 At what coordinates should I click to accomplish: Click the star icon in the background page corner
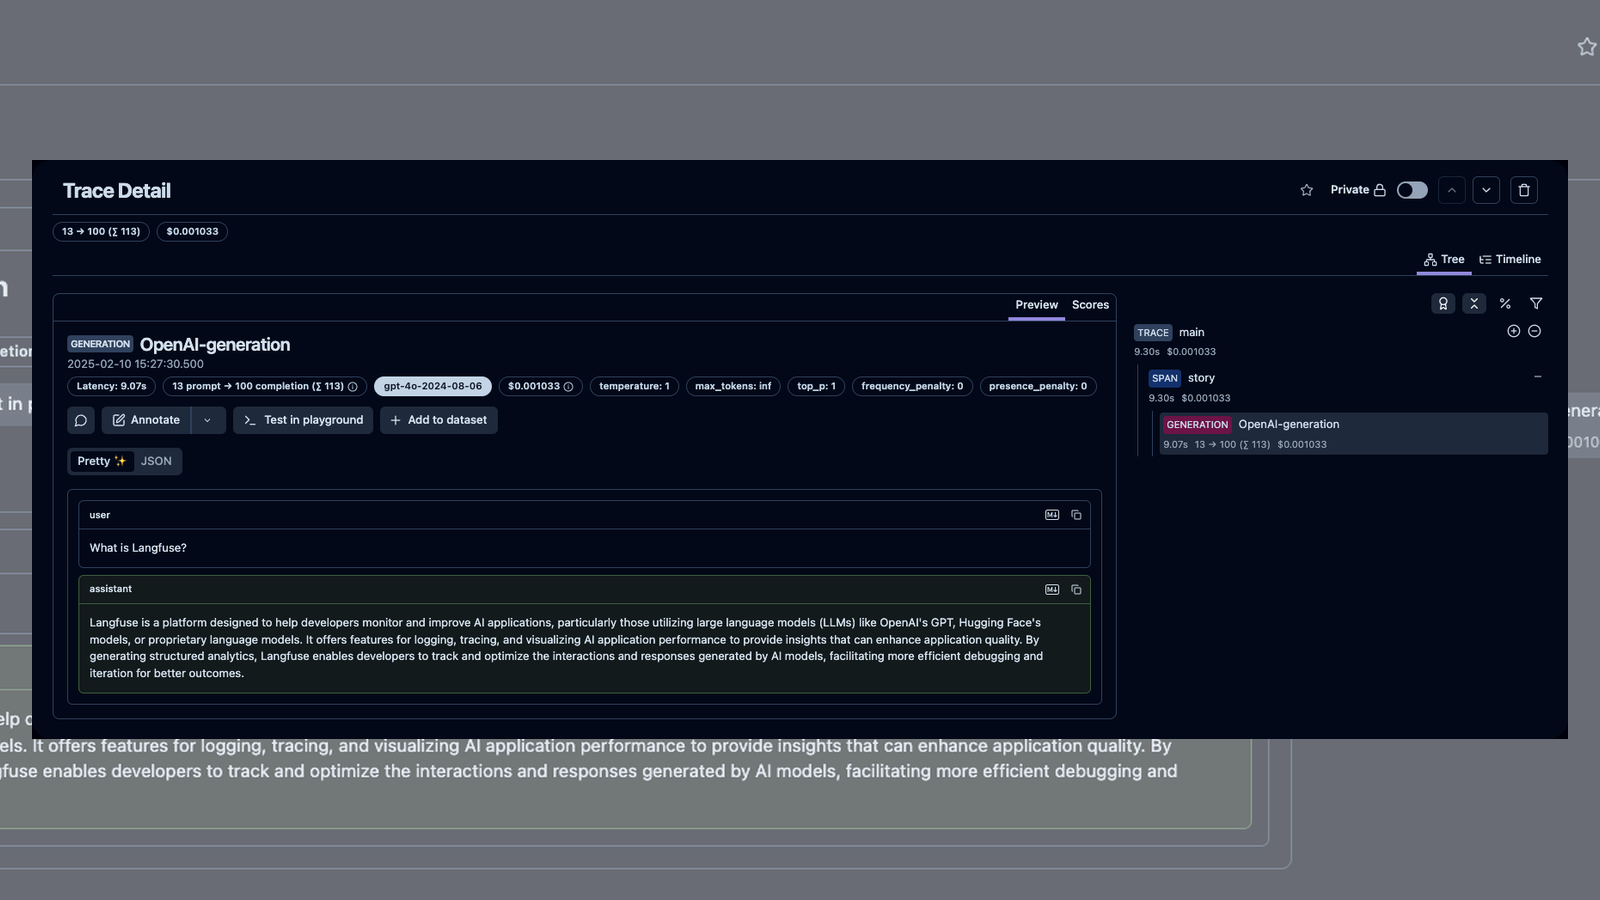(1587, 47)
